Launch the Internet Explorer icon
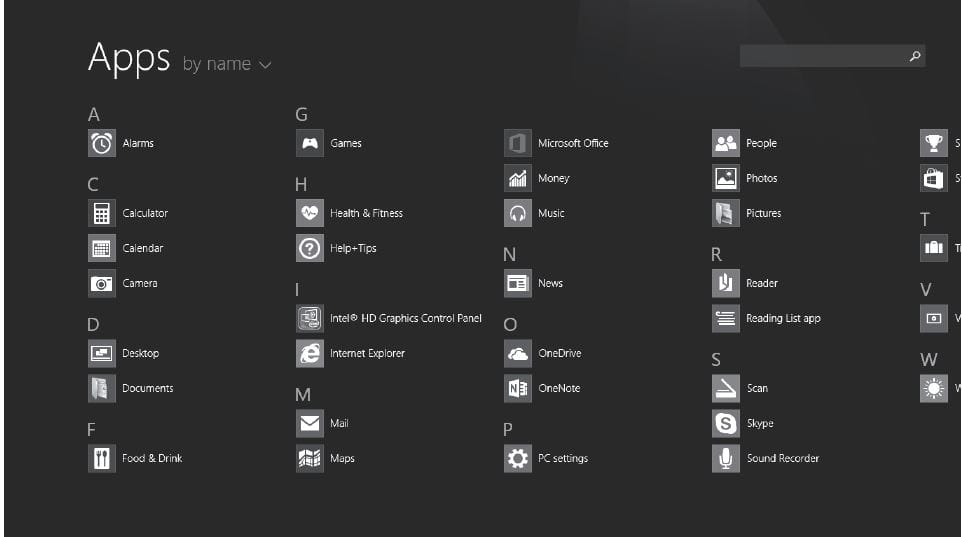962x537 pixels. point(310,353)
